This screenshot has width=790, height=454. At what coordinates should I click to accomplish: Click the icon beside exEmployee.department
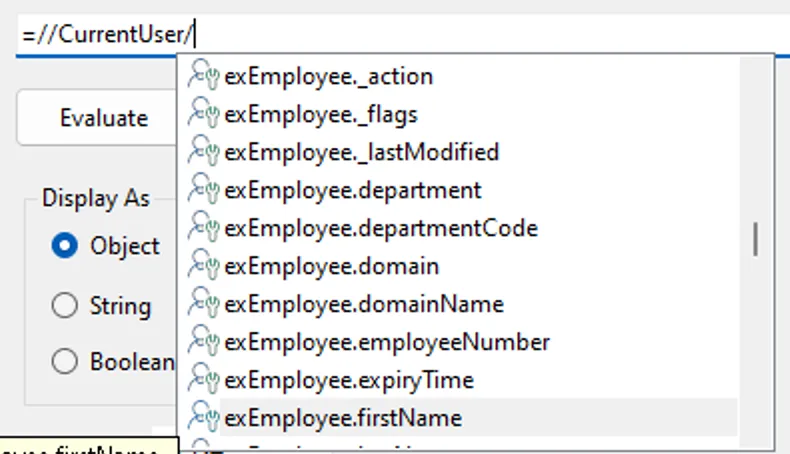click(x=204, y=189)
